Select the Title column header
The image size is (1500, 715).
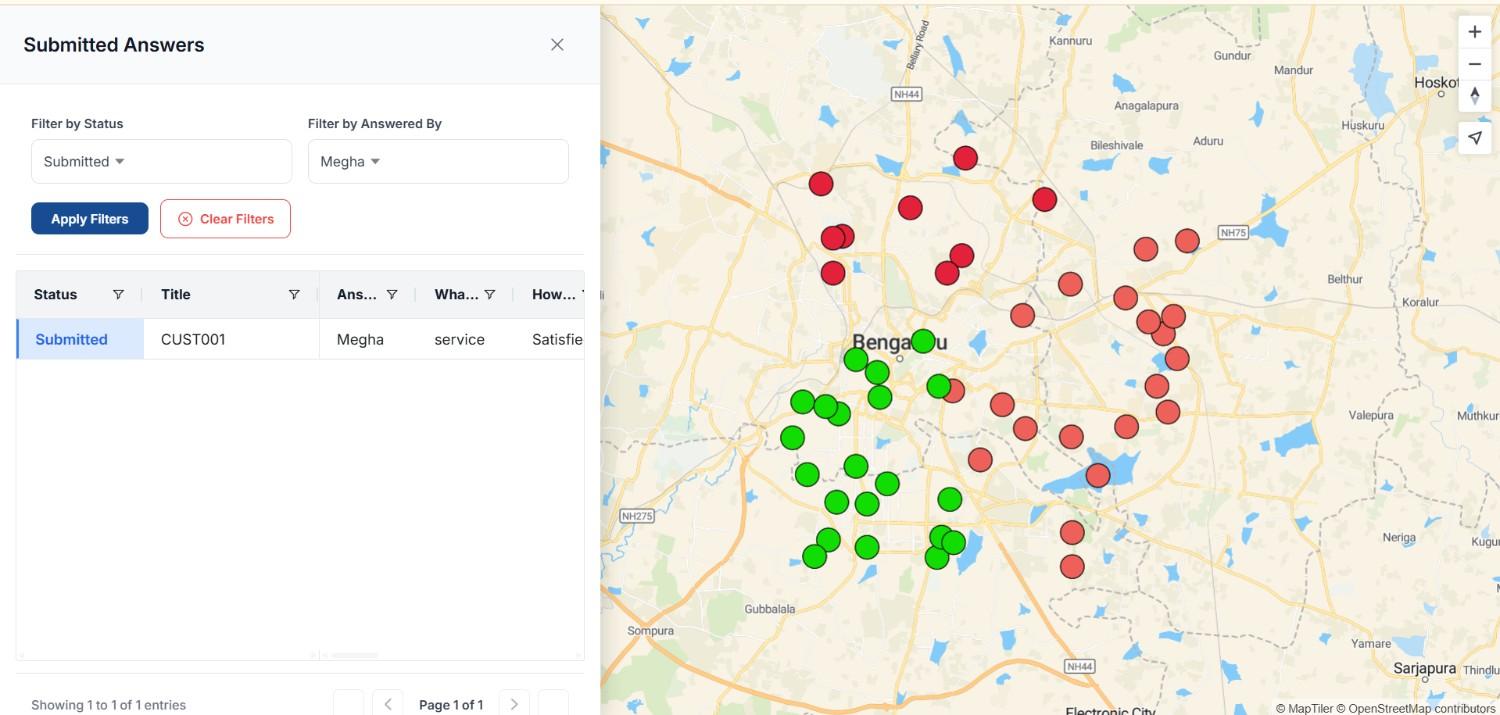click(175, 294)
